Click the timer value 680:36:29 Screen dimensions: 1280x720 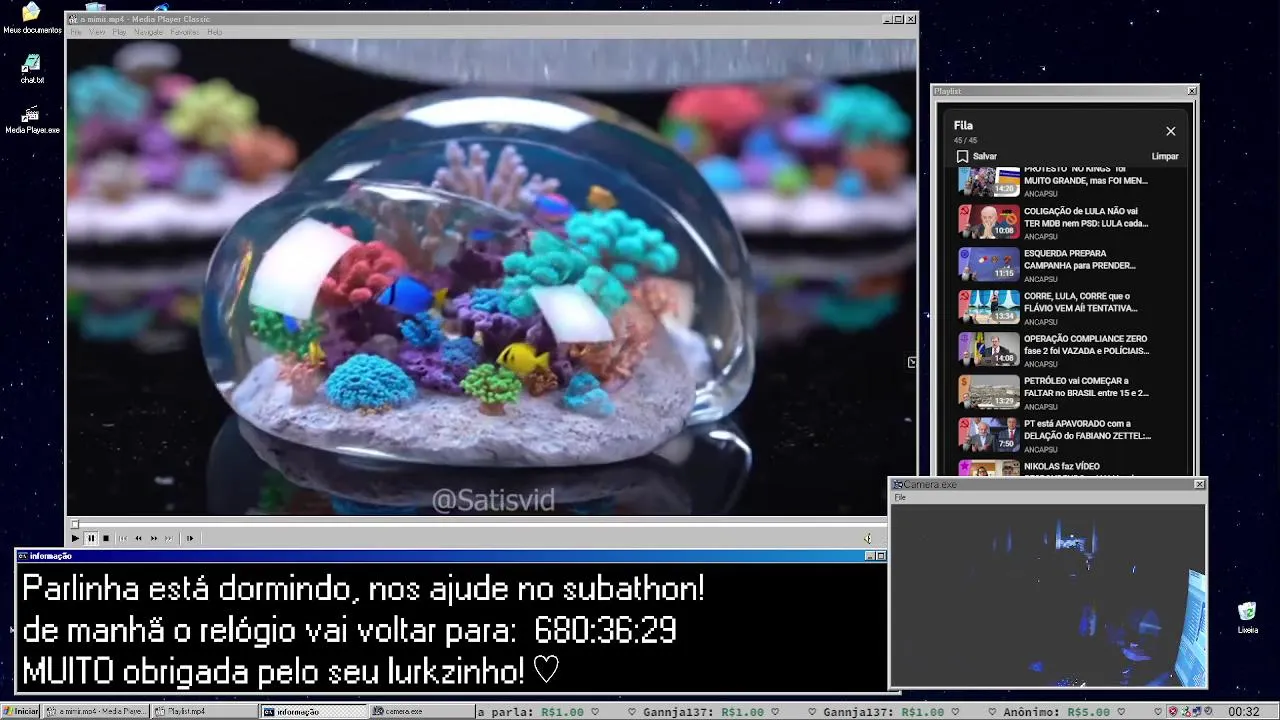point(605,631)
